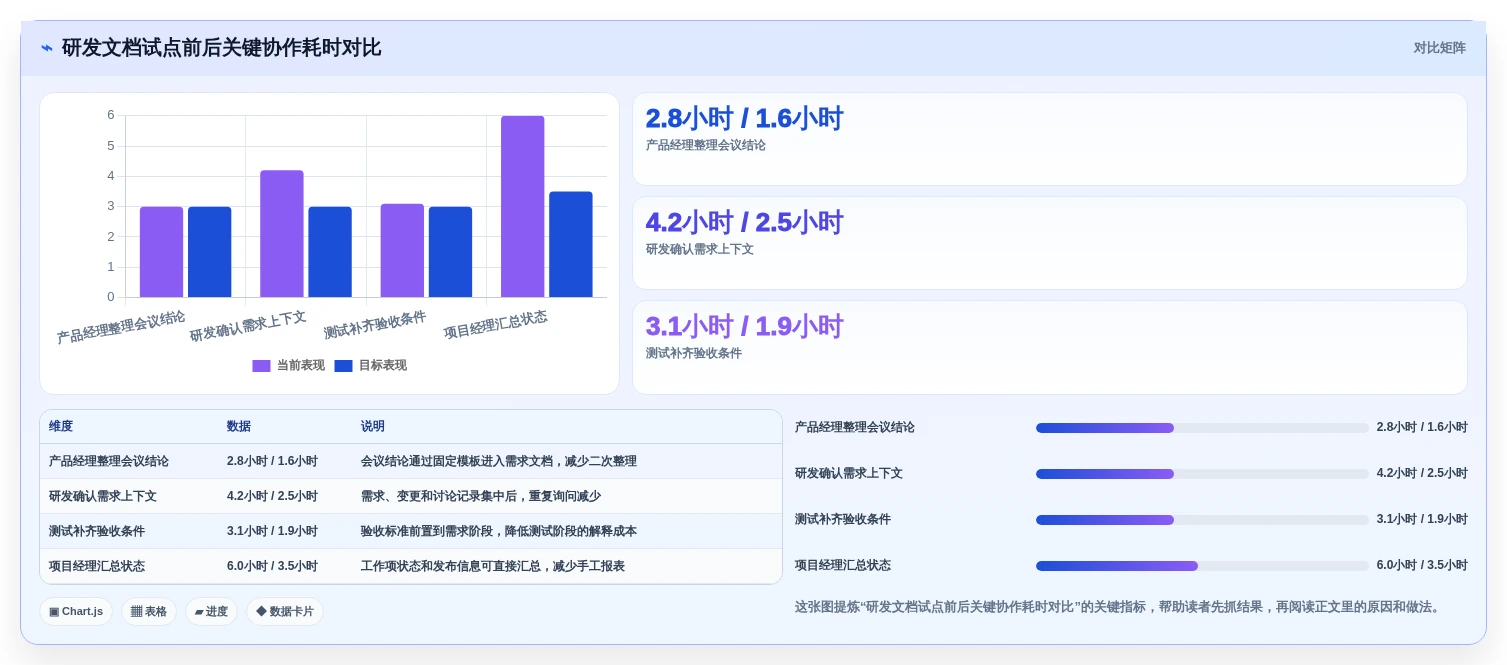Click purple bar for 研发确认需求上下文 in chart
The image size is (1507, 665).
(282, 234)
